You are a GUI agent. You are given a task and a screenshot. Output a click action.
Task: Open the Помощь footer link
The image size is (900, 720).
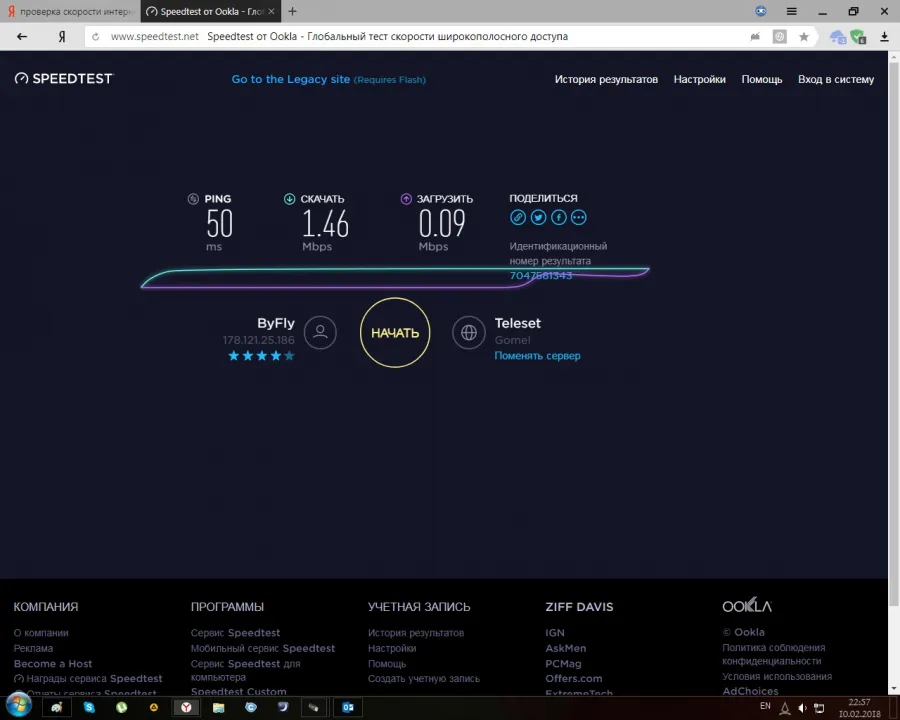387,664
